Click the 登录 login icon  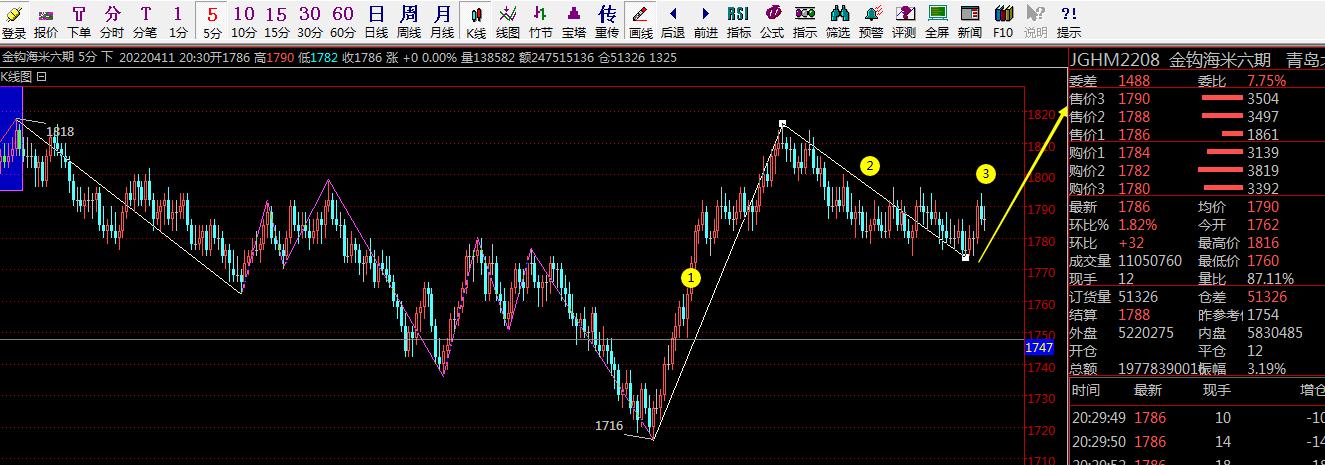[x=14, y=20]
